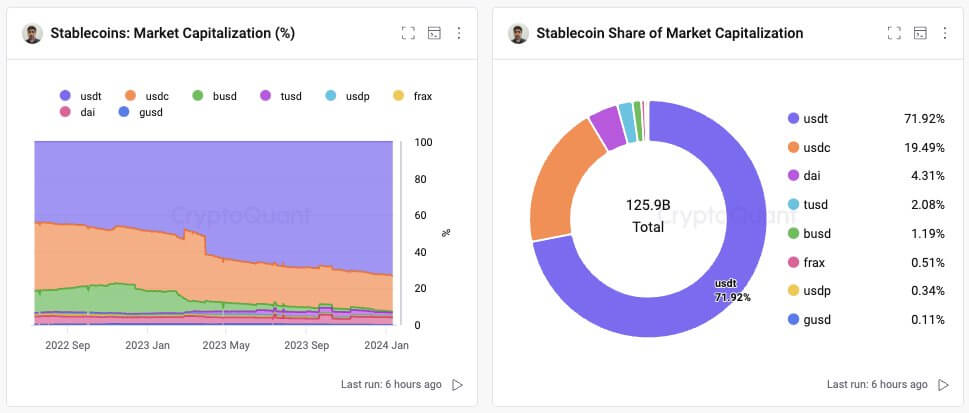Open the query code icon on right chart
This screenshot has height=413, width=969.
coord(920,33)
